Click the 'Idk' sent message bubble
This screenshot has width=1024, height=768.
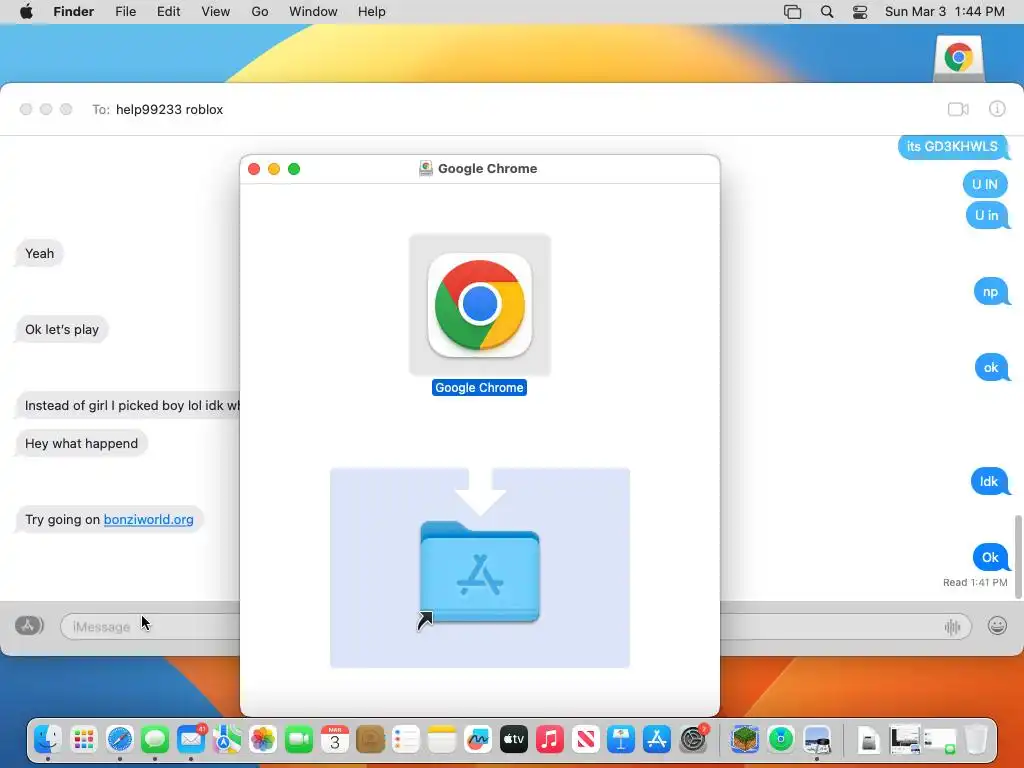coord(989,481)
